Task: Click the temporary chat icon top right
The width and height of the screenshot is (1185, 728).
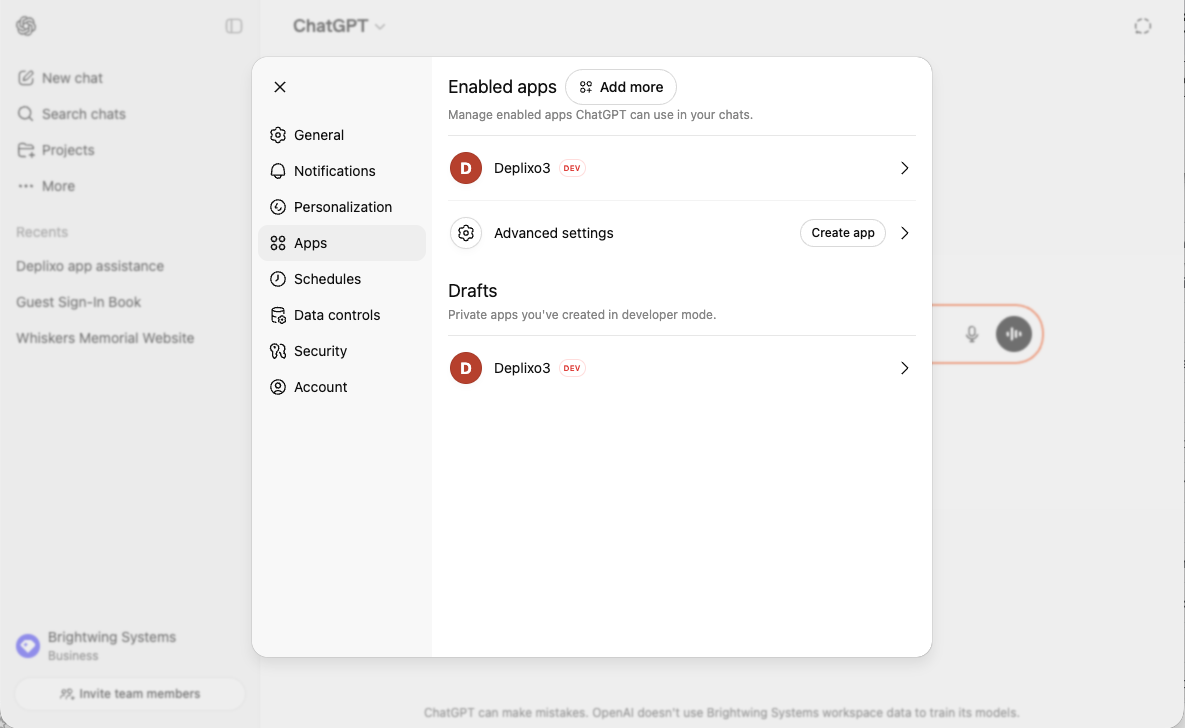Action: point(1143,26)
